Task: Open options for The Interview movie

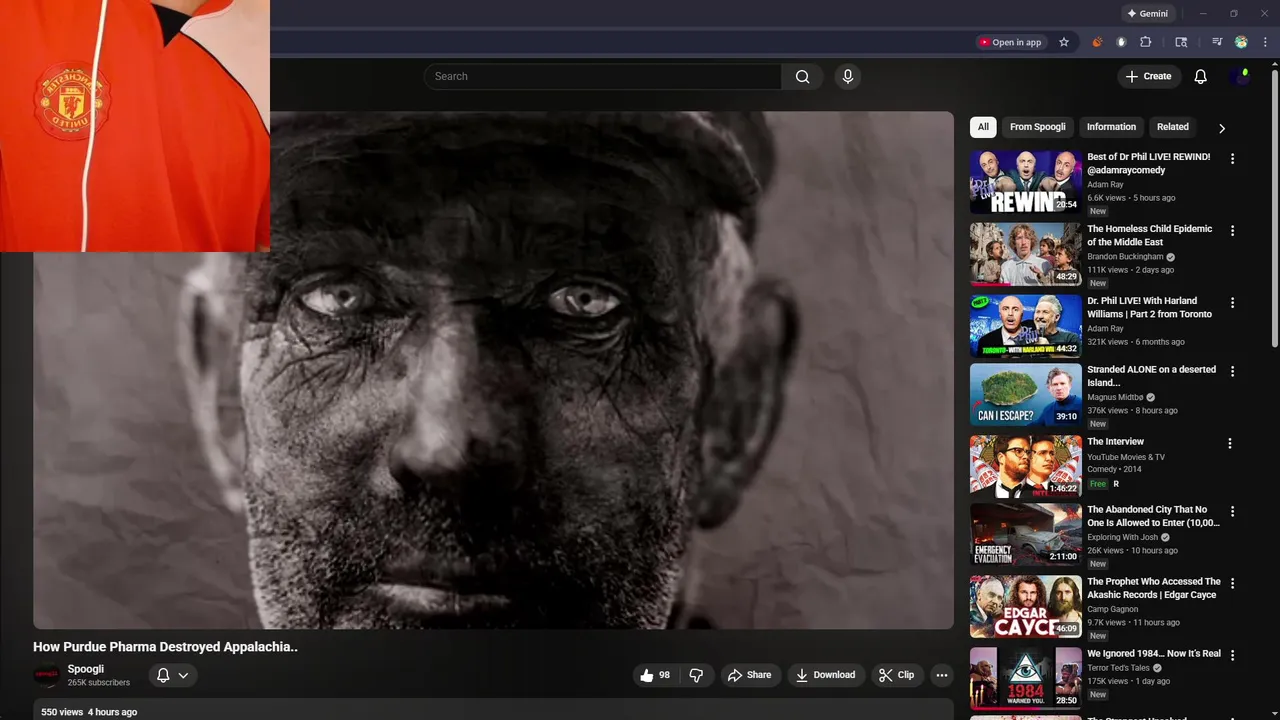Action: 1230,443
